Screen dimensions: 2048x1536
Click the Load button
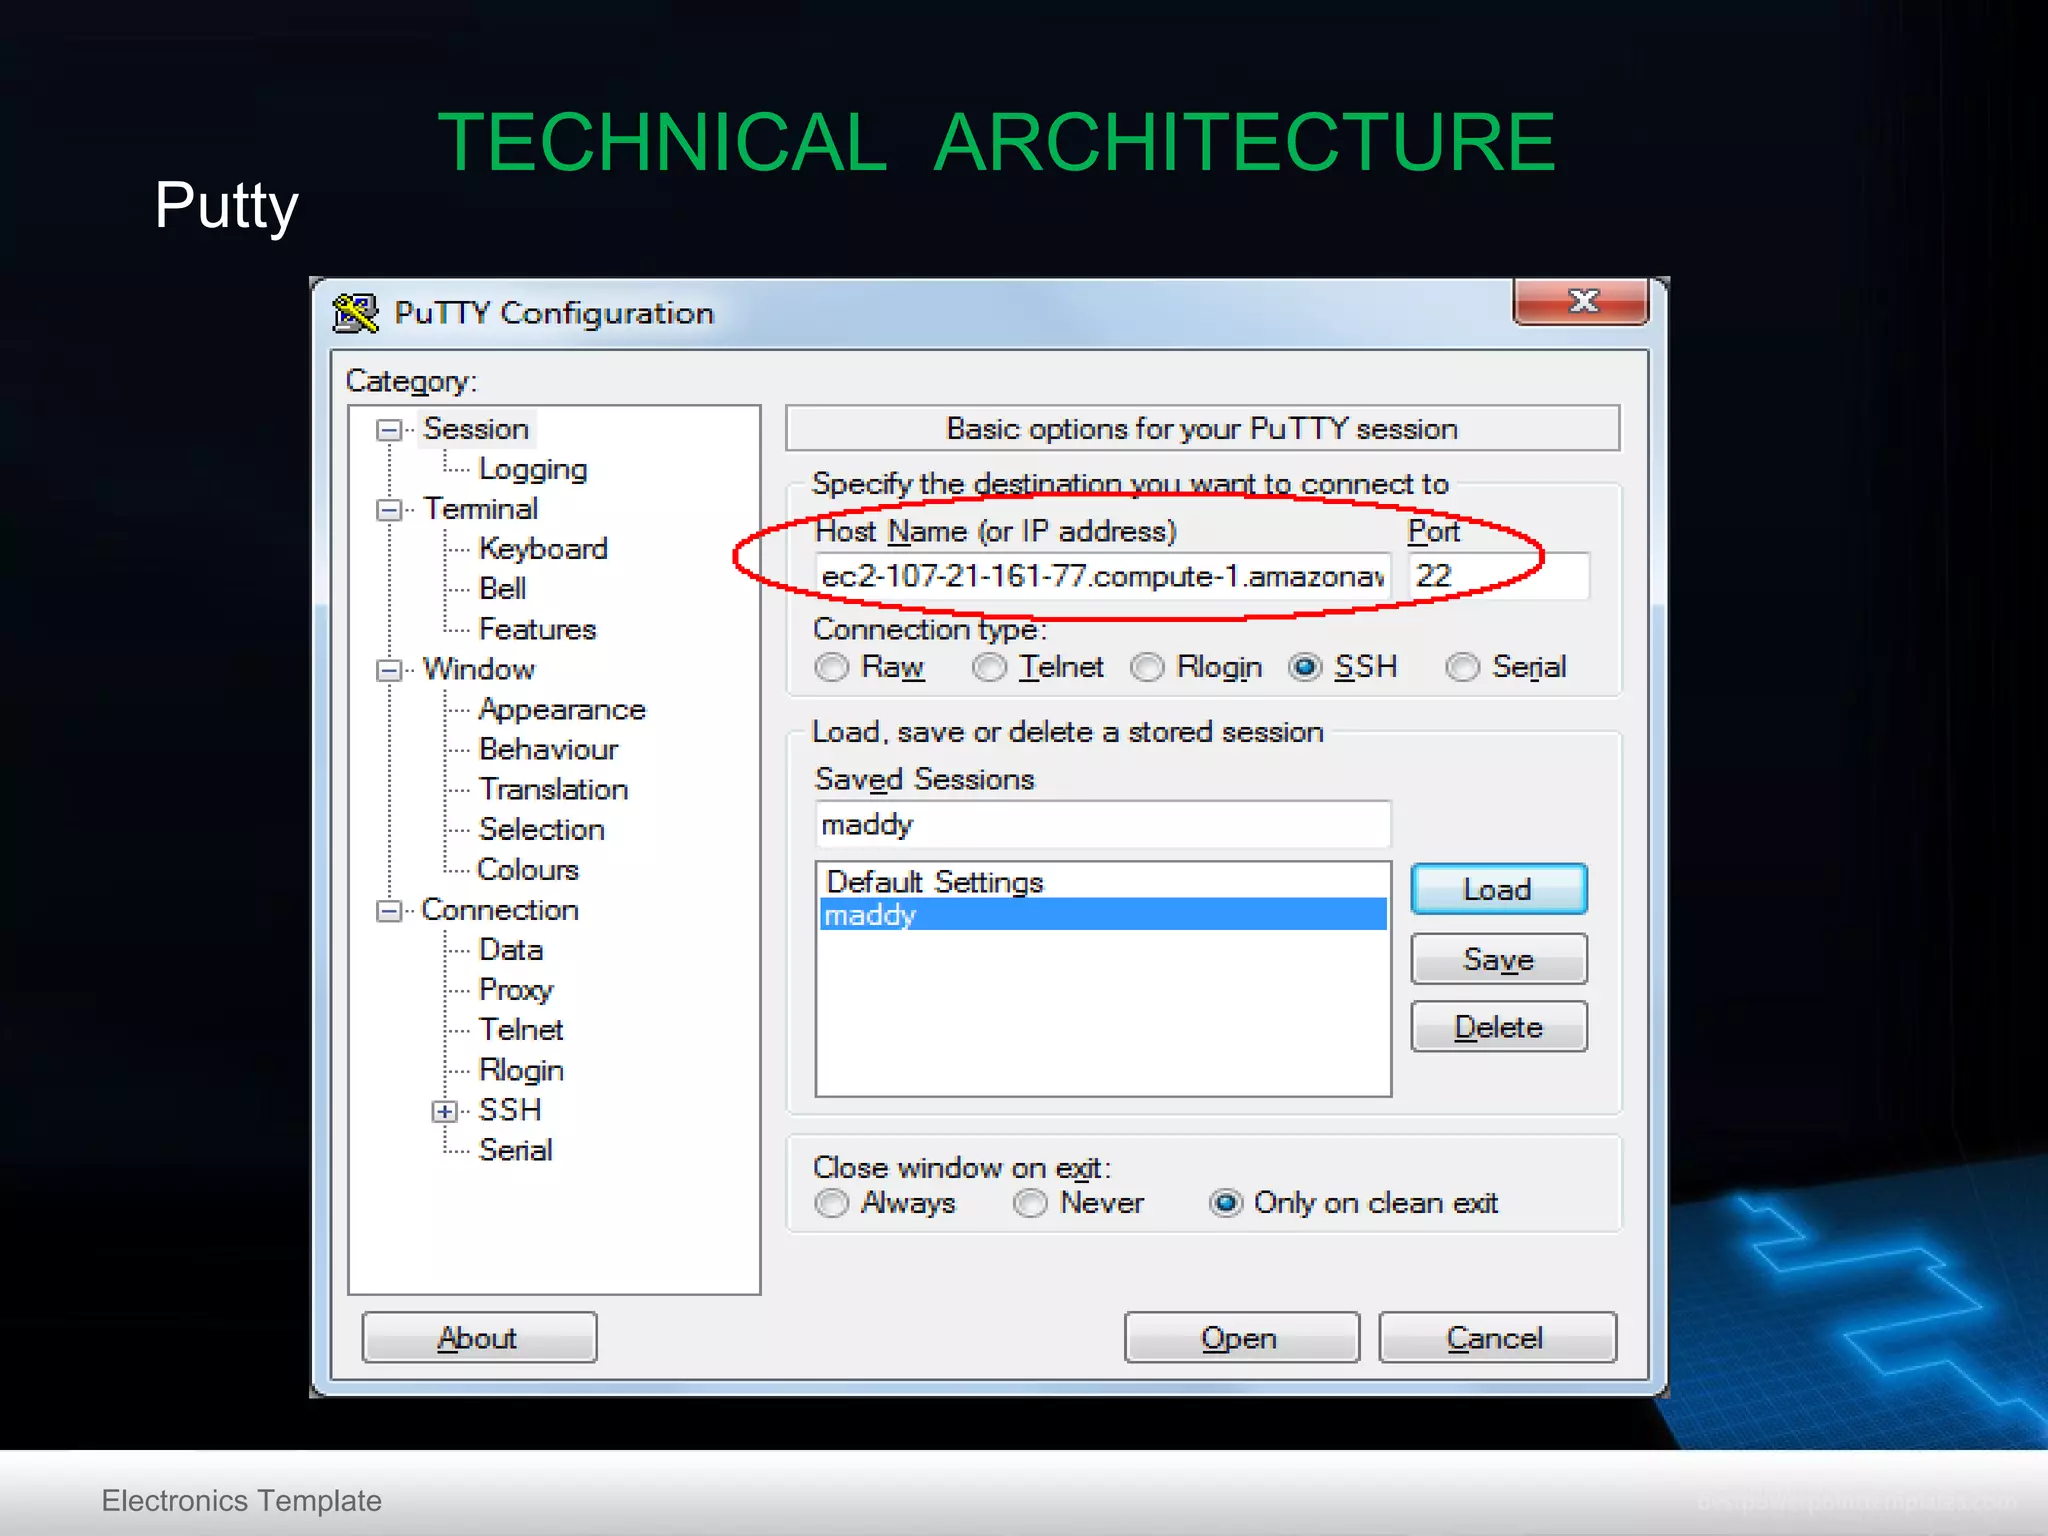click(1498, 889)
